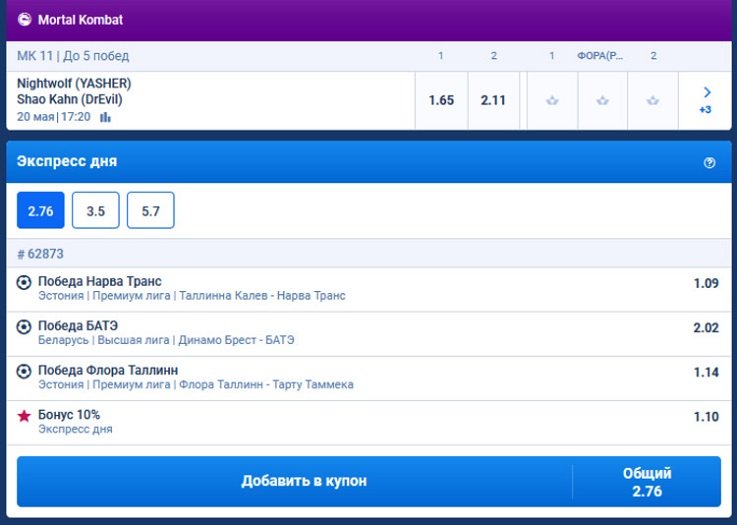The width and height of the screenshot is (737, 525).
Task: Open Shao Kahn (DrEvil) match name
Action: pyautogui.click(x=70, y=100)
